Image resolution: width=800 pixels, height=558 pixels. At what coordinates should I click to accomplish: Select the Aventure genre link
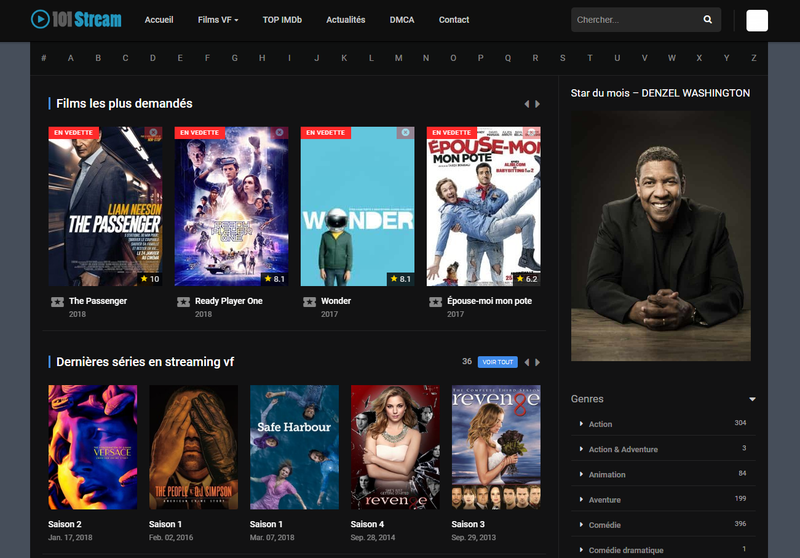pyautogui.click(x=605, y=500)
